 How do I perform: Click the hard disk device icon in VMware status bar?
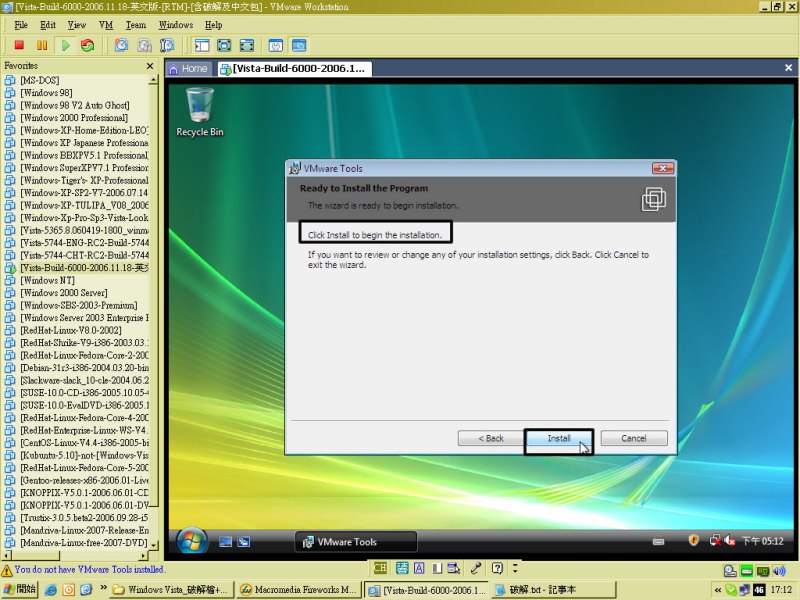pyautogui.click(x=730, y=571)
